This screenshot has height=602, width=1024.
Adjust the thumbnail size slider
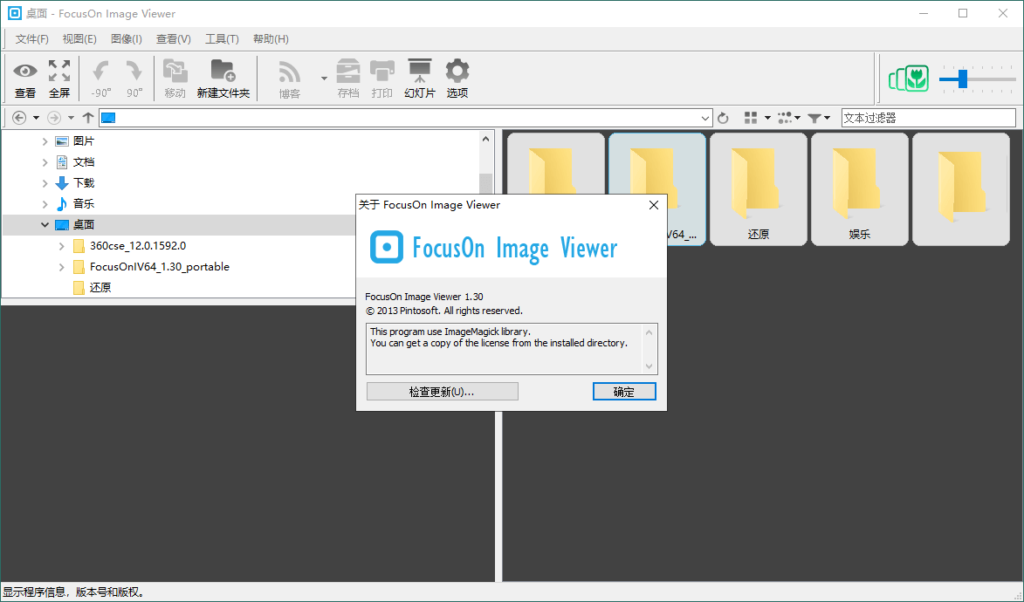point(963,79)
